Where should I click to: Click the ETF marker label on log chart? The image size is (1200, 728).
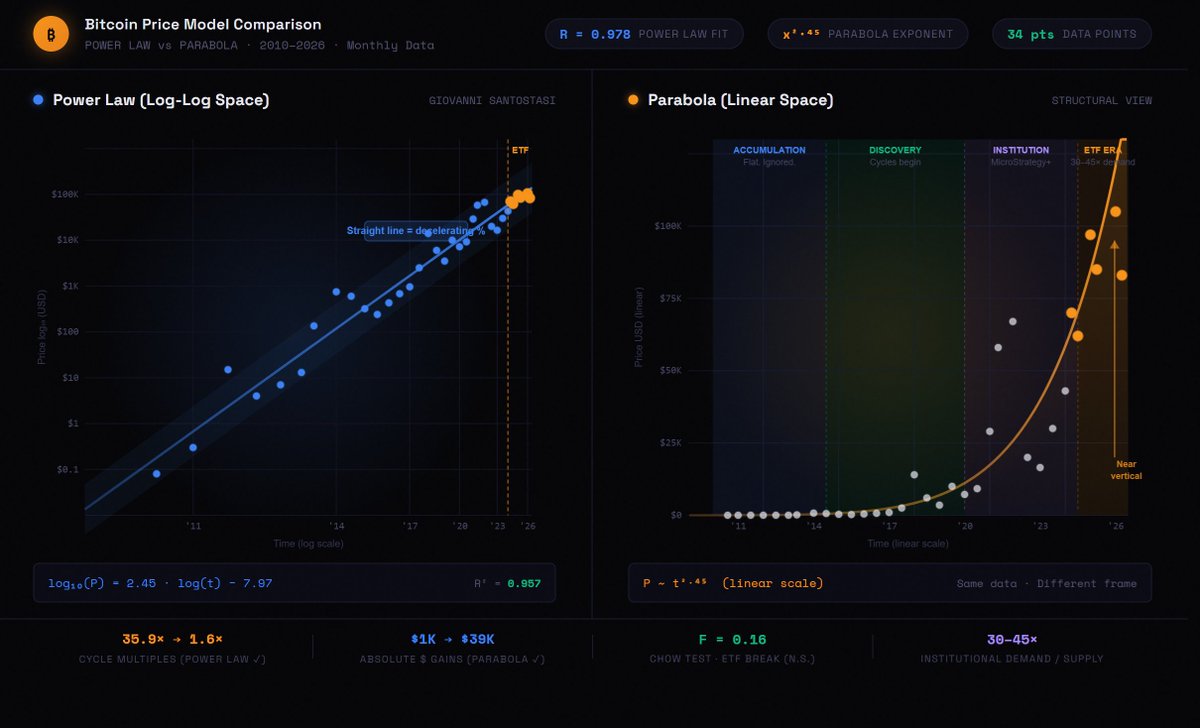click(x=520, y=150)
